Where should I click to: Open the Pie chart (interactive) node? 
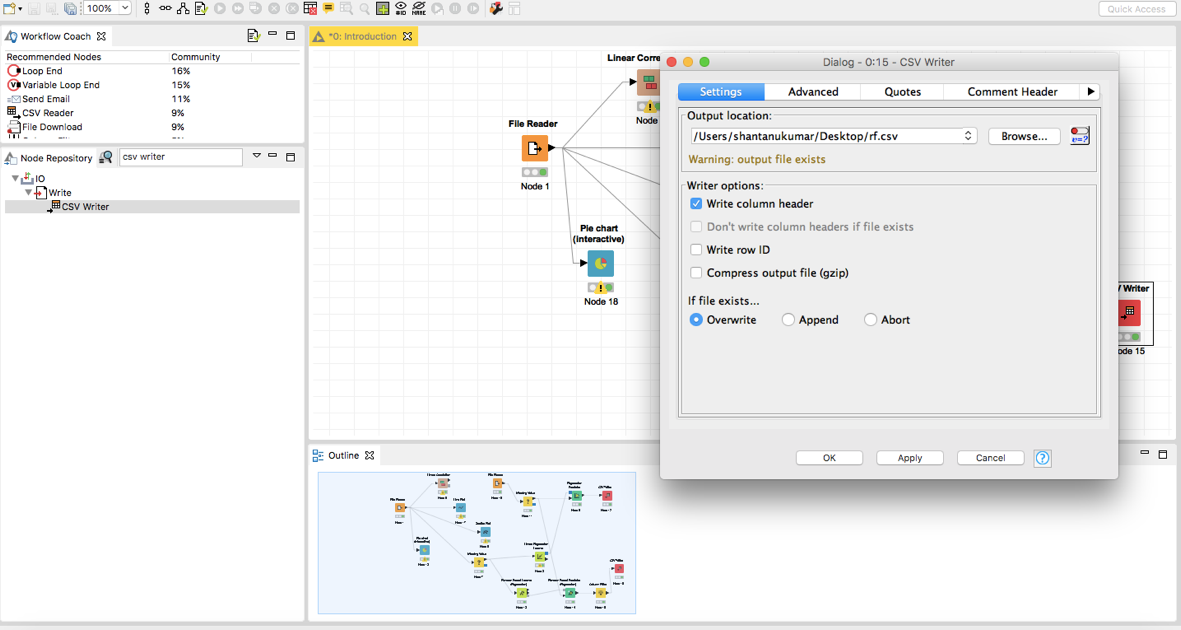(599, 264)
